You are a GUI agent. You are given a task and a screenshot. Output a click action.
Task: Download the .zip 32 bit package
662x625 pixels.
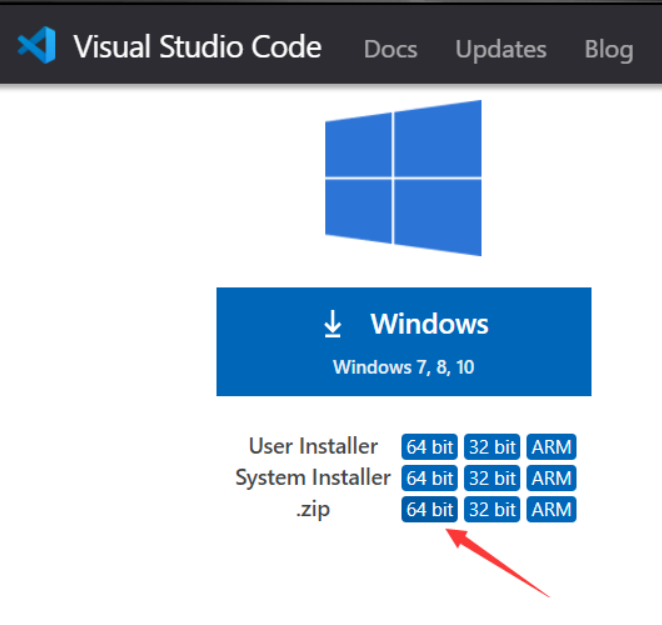[x=492, y=510]
